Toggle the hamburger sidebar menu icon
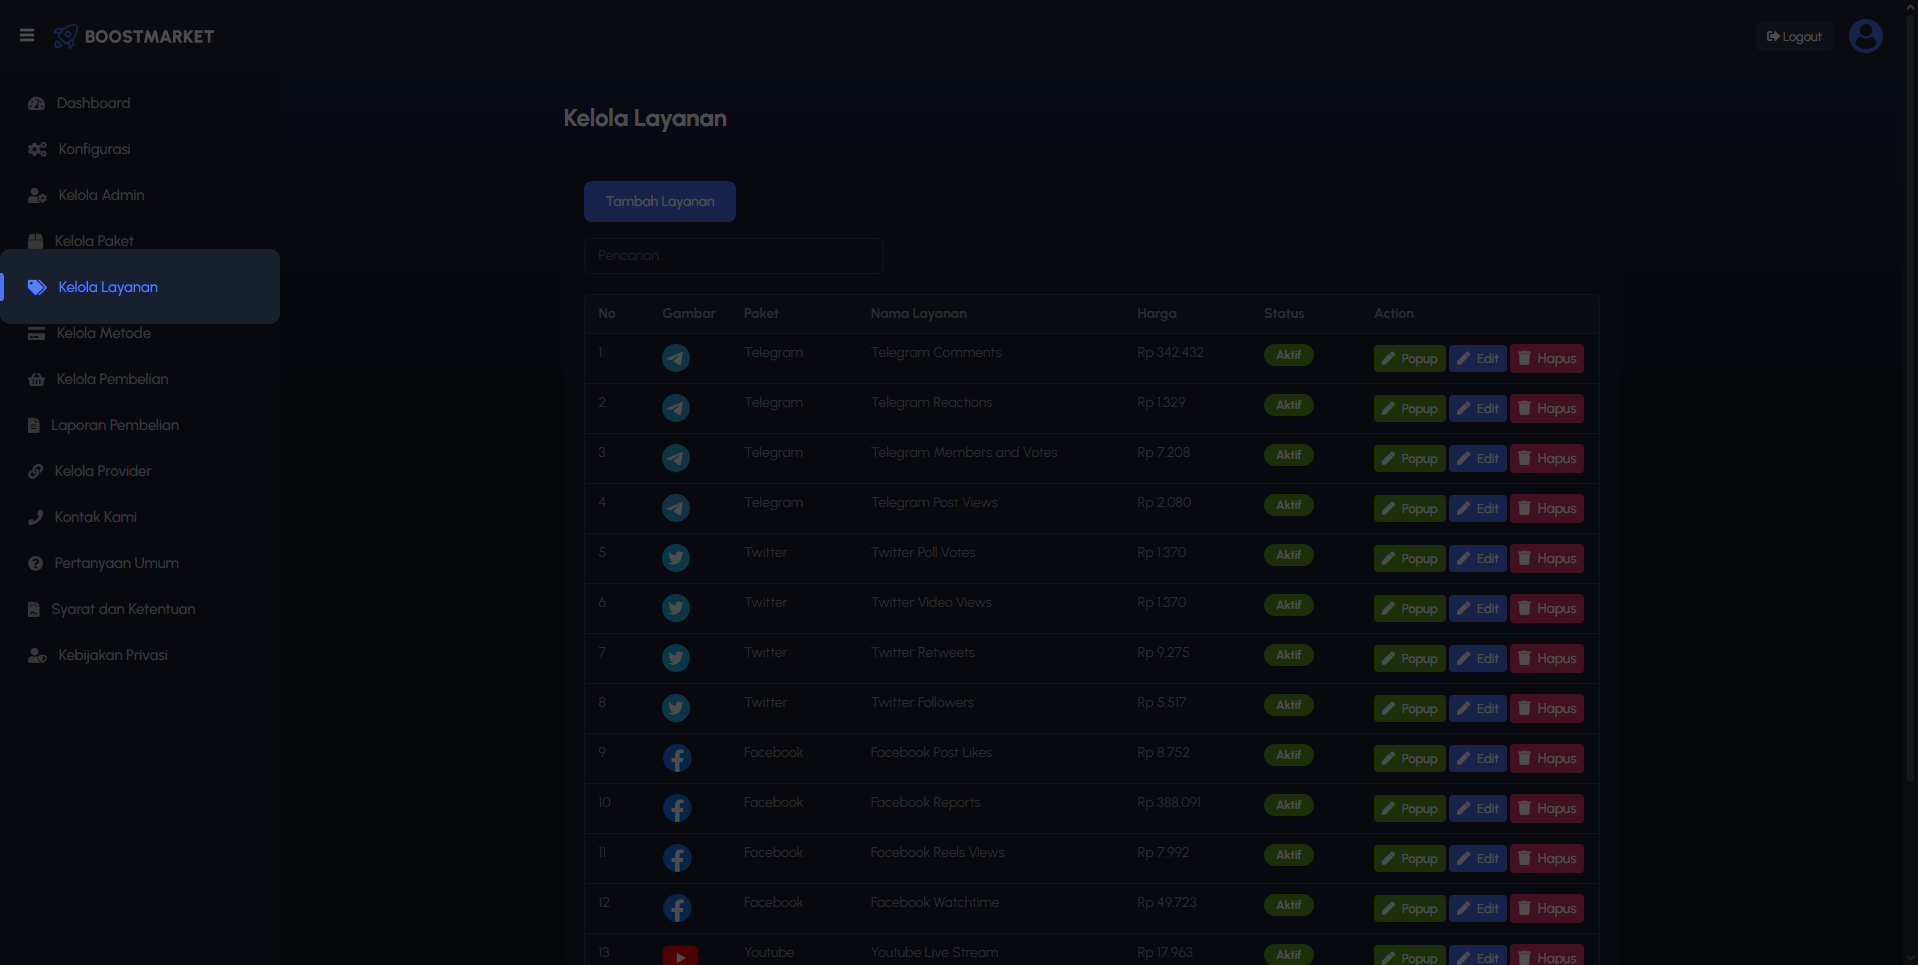 tap(27, 36)
